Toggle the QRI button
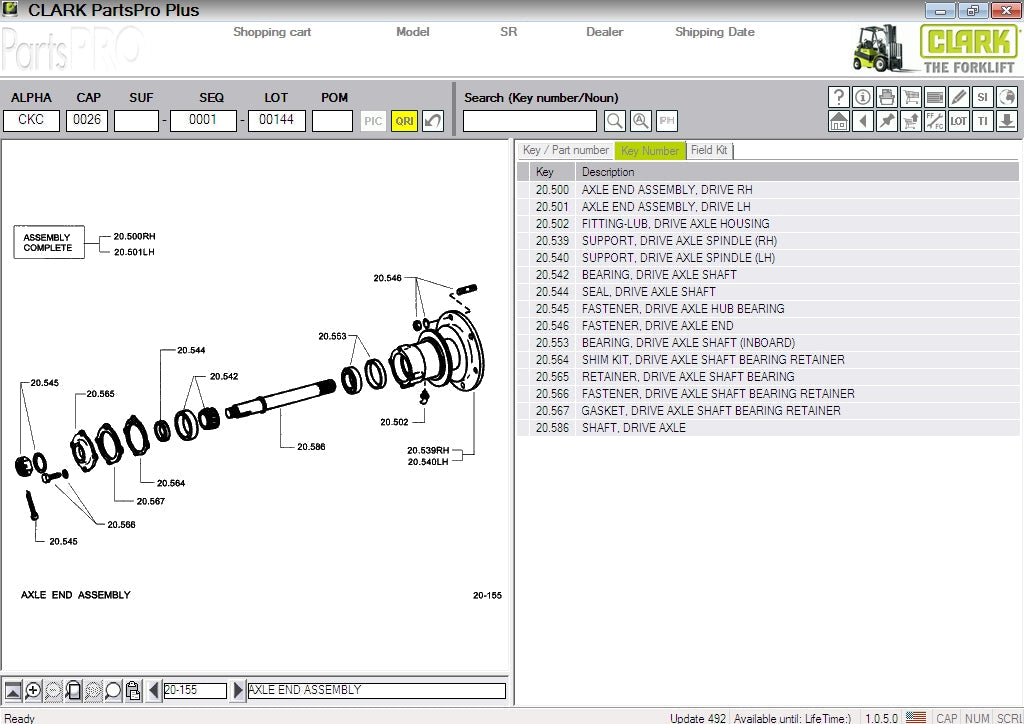Image resolution: width=1024 pixels, height=724 pixels. click(x=404, y=120)
